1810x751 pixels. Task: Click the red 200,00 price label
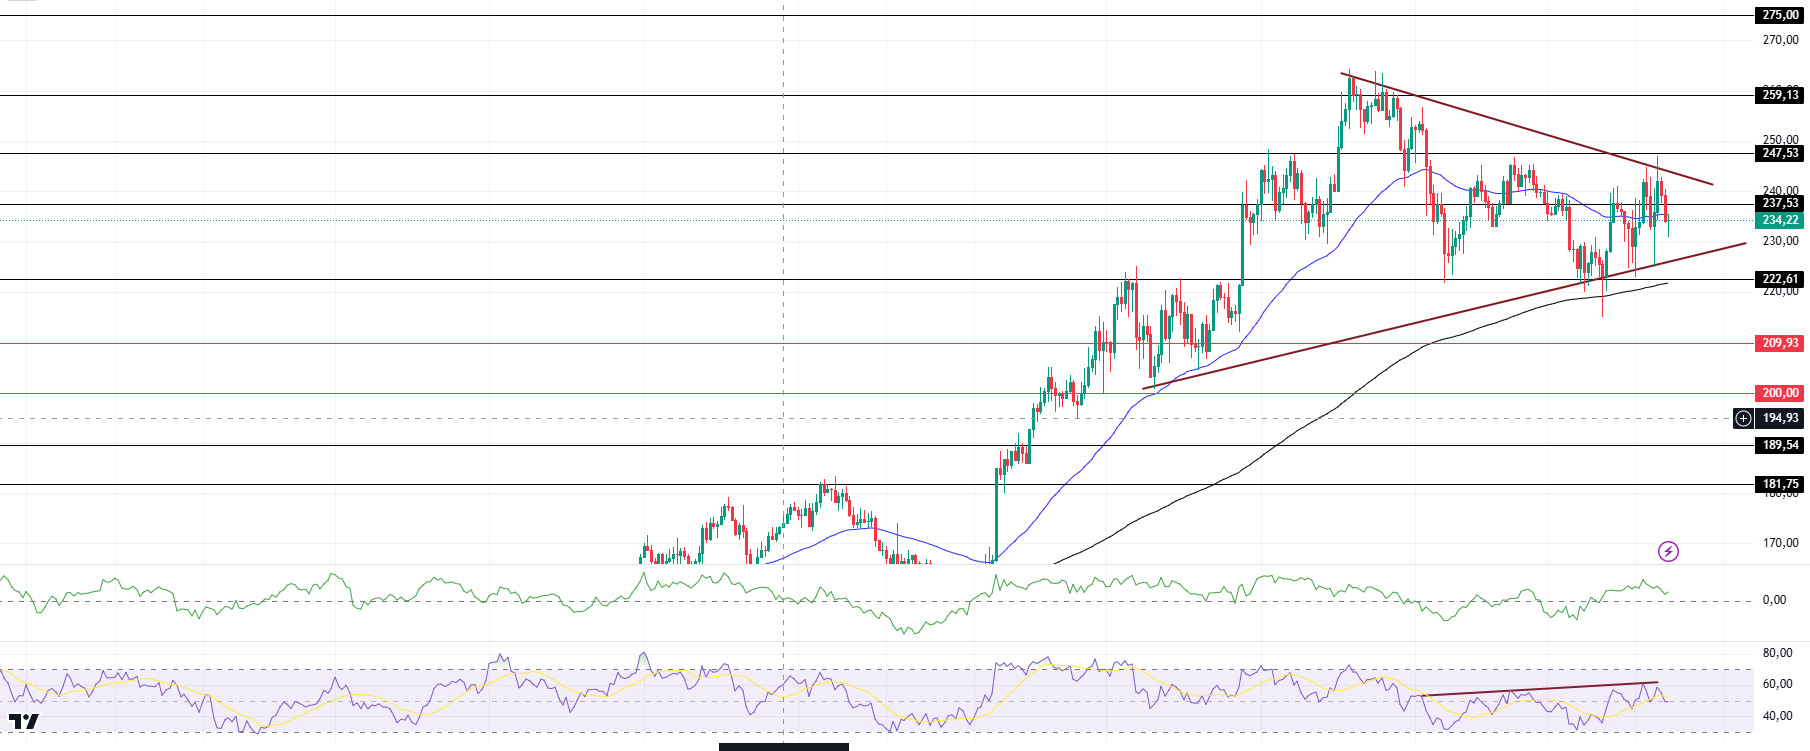1780,393
